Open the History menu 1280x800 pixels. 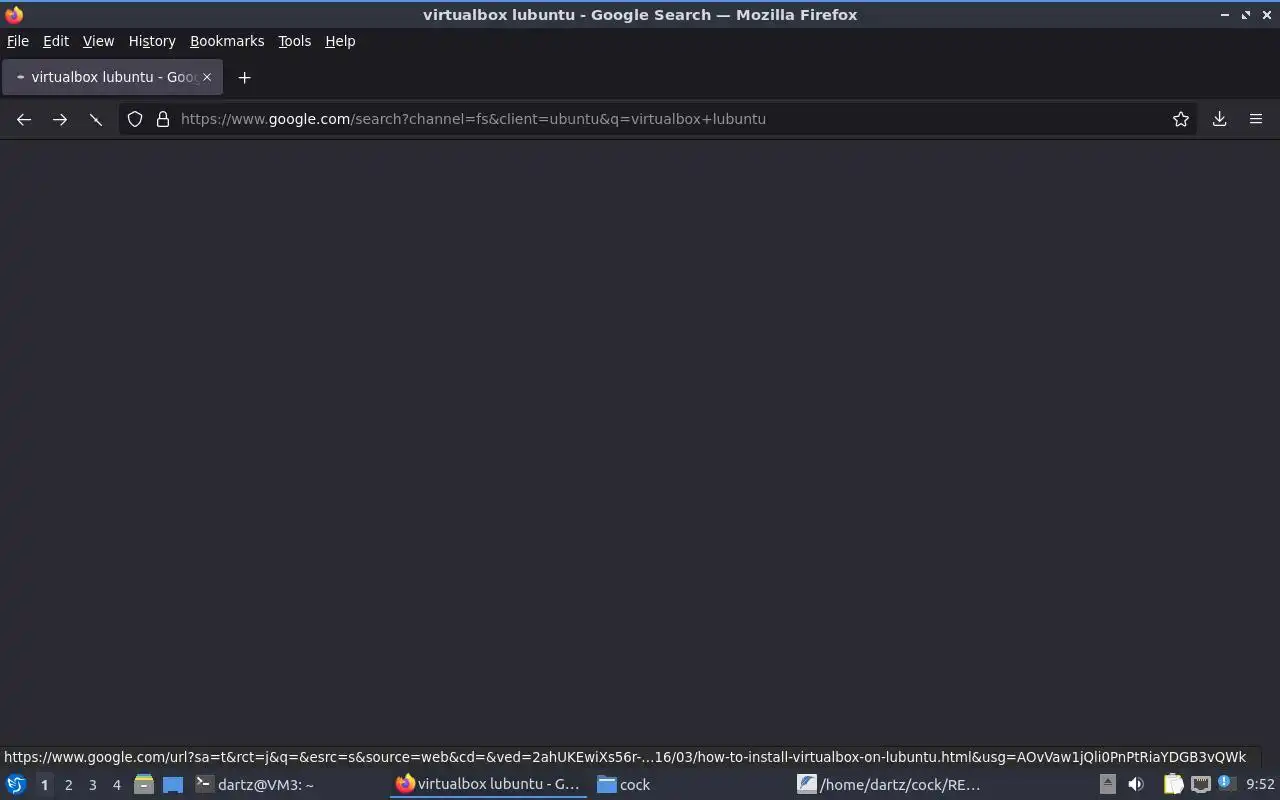[152, 41]
